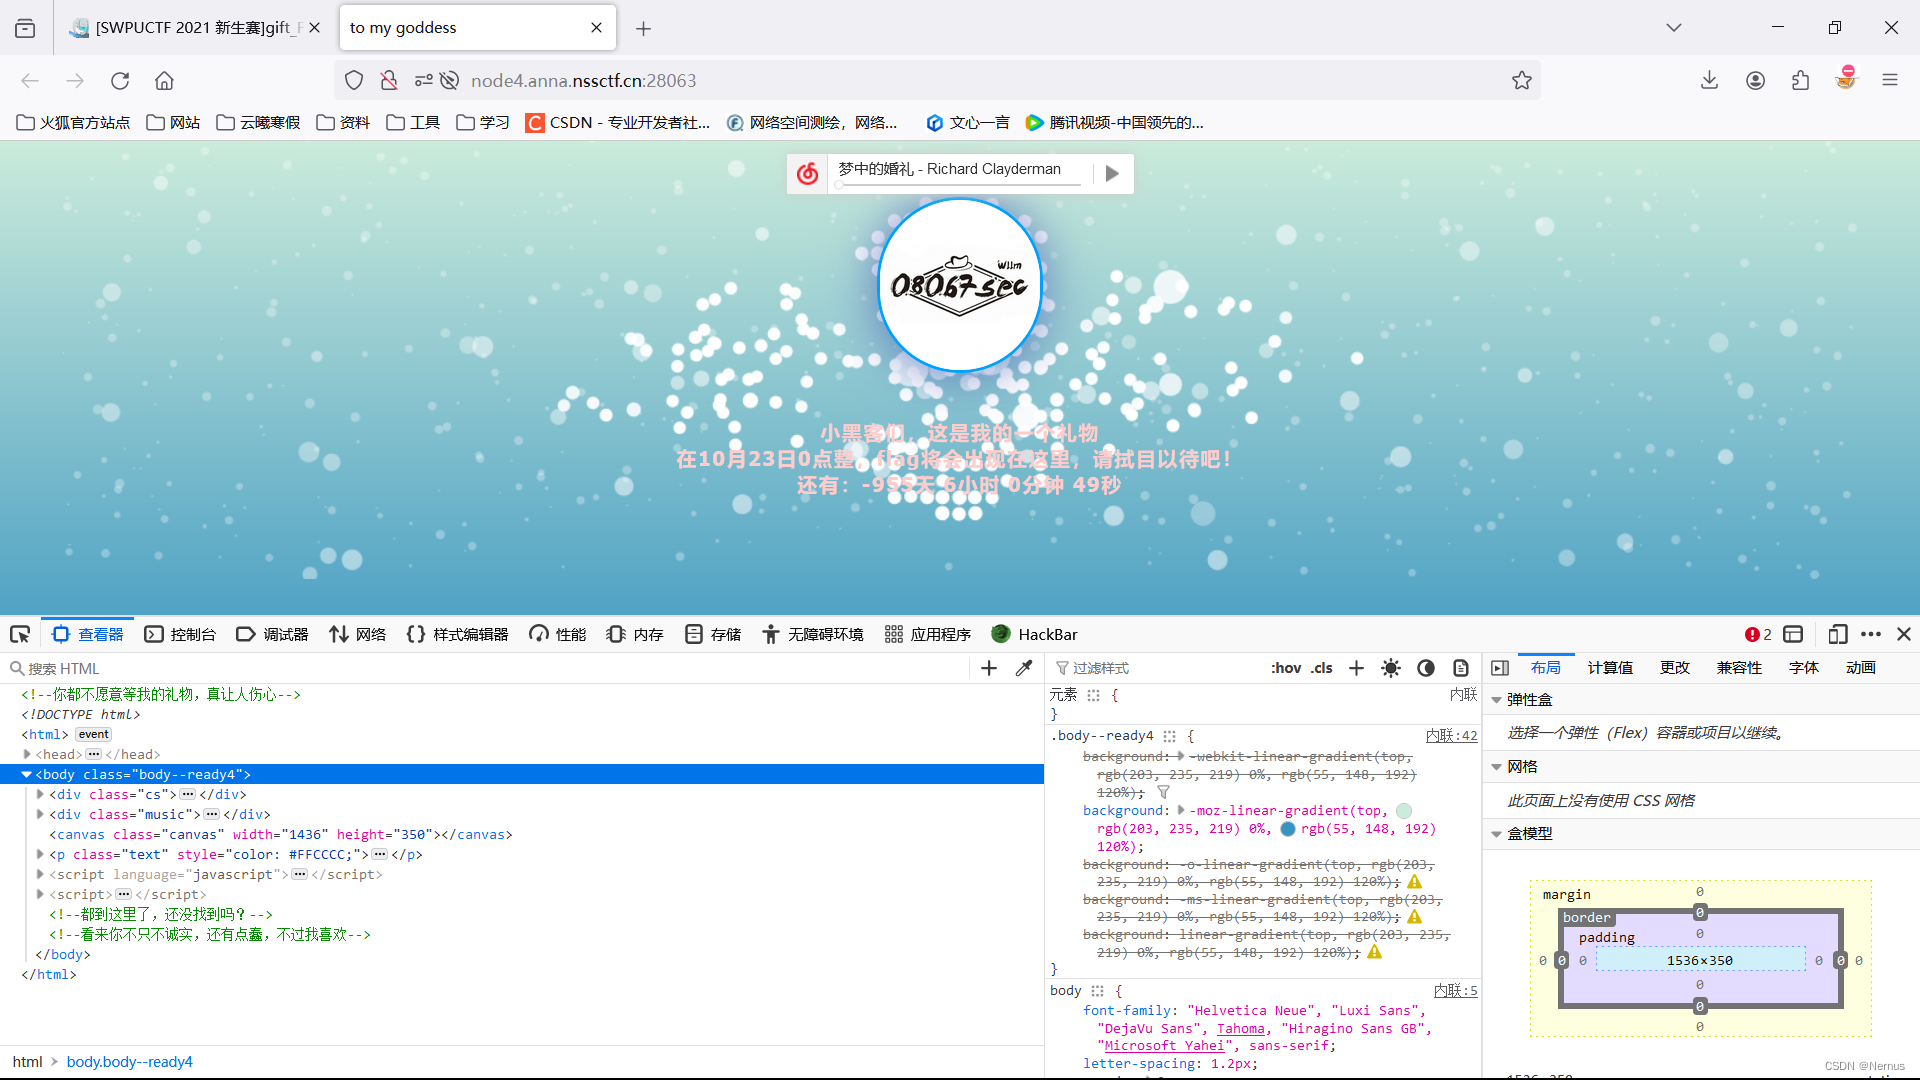Collapse the body--ready4 node

[x=26, y=774]
